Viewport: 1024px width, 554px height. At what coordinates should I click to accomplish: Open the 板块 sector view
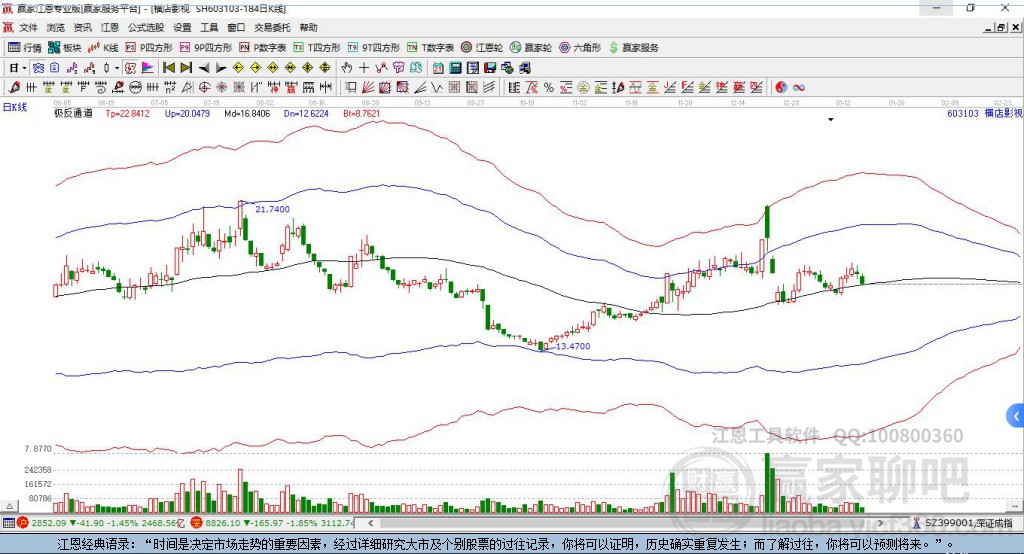(x=65, y=48)
